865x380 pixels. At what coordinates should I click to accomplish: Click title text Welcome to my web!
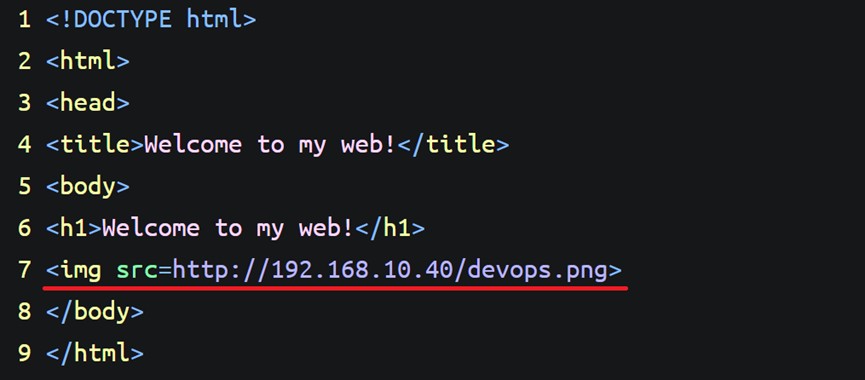click(x=270, y=144)
